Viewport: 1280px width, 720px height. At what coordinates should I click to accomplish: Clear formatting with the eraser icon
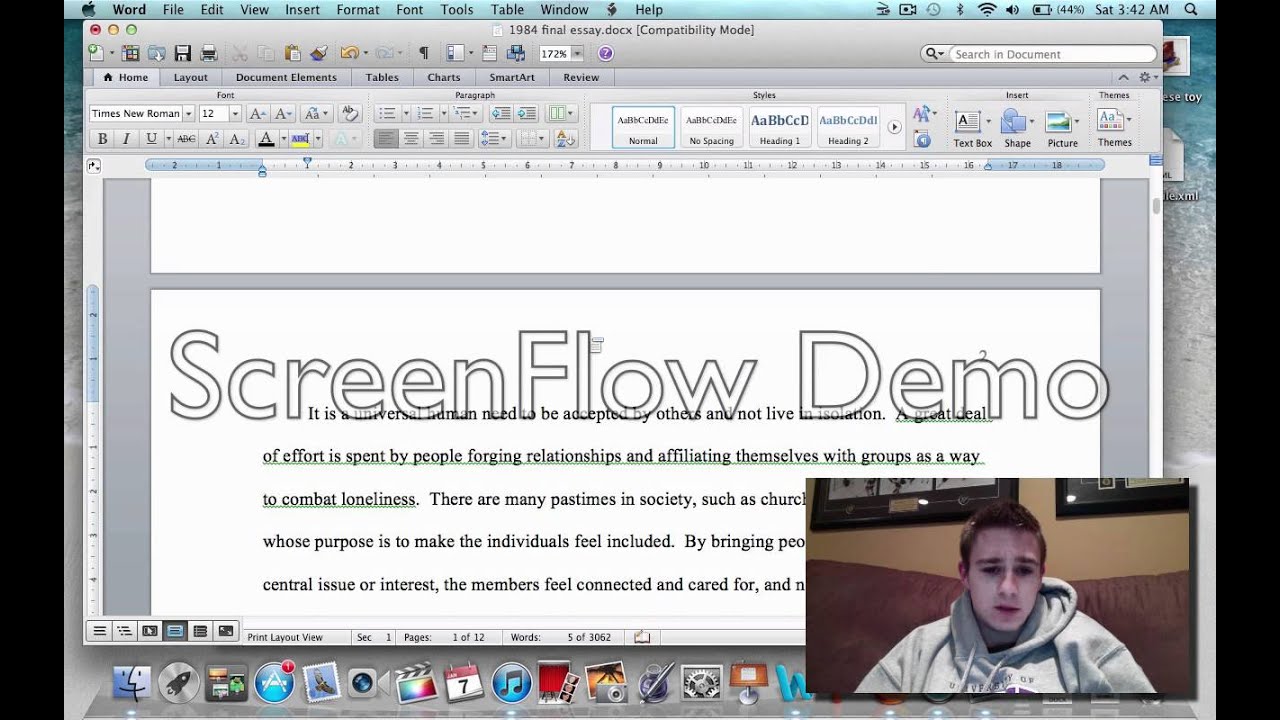pyautogui.click(x=349, y=114)
